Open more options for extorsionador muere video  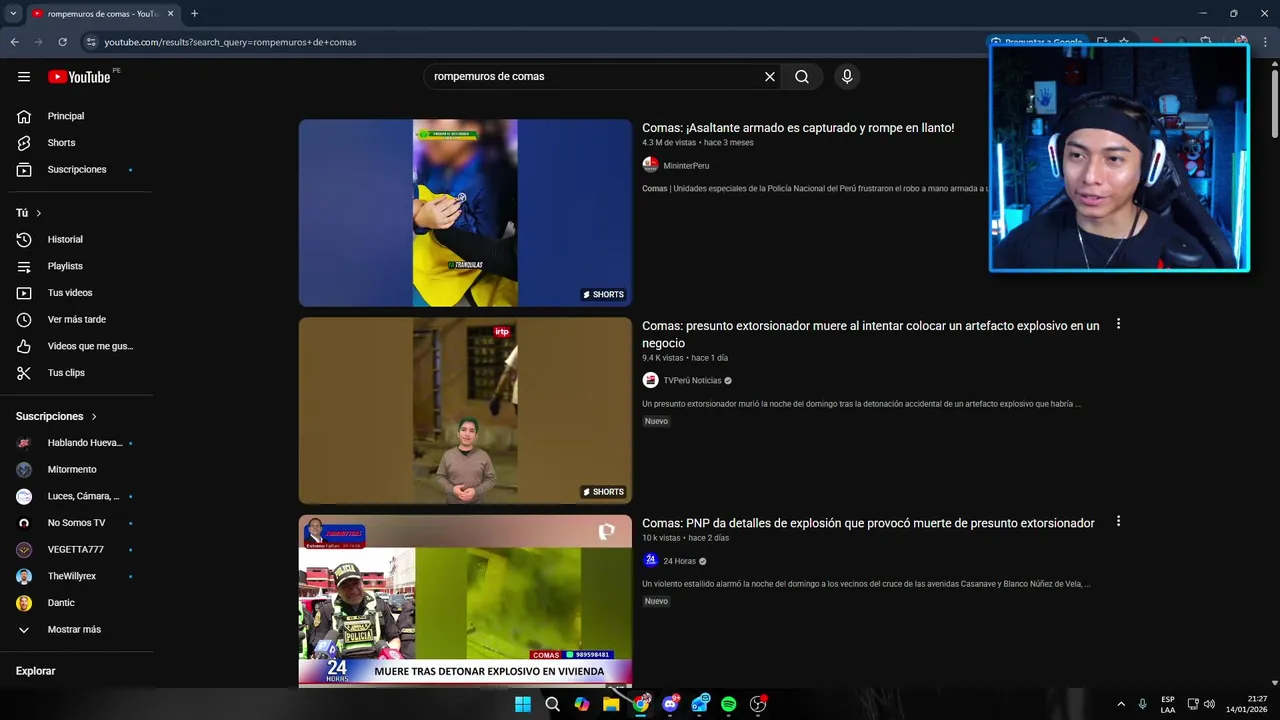click(x=1118, y=324)
